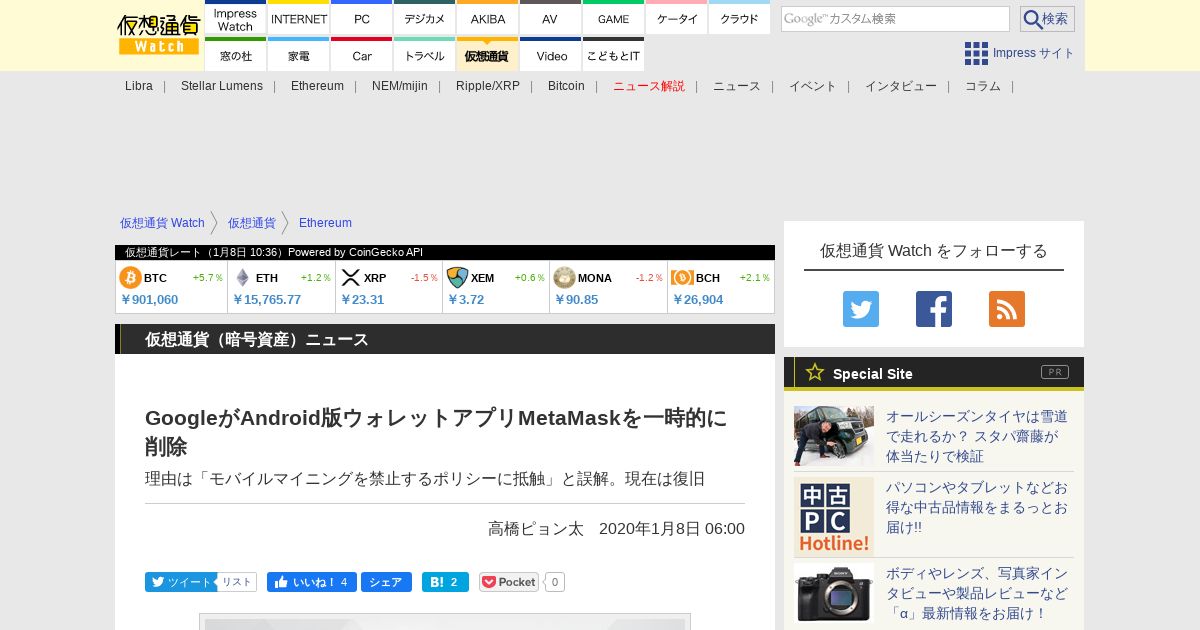Viewport: 1200px width, 630px height.
Task: Click the Hatena B! bookmark button
Action: (x=445, y=582)
